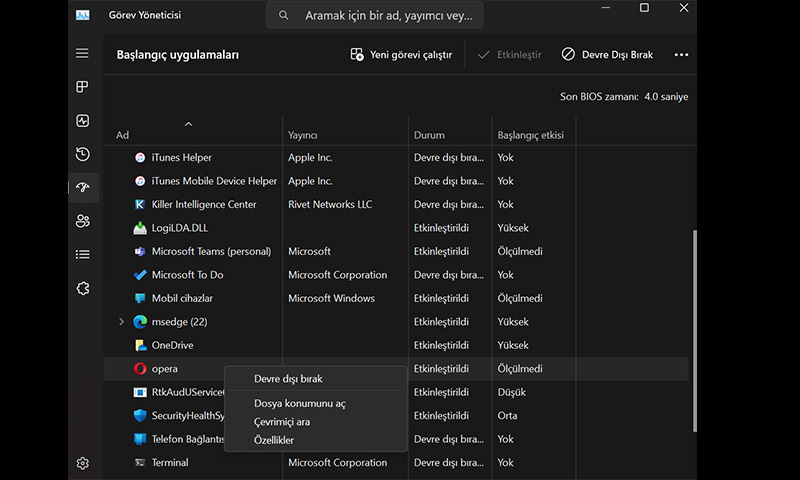The width and height of the screenshot is (800, 480).
Task: Open Task Manager settings gear
Action: tap(83, 463)
